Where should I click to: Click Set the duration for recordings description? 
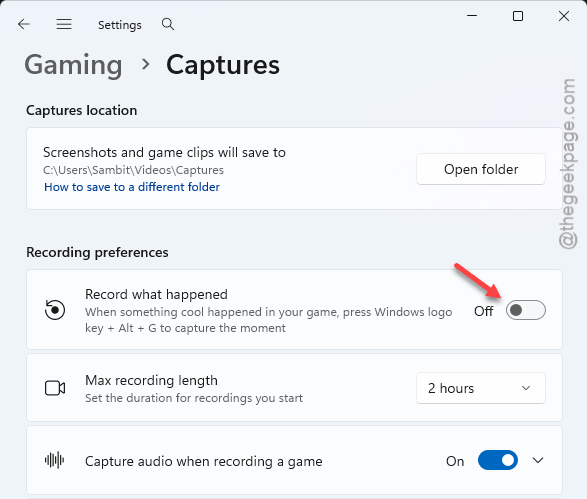tap(194, 398)
